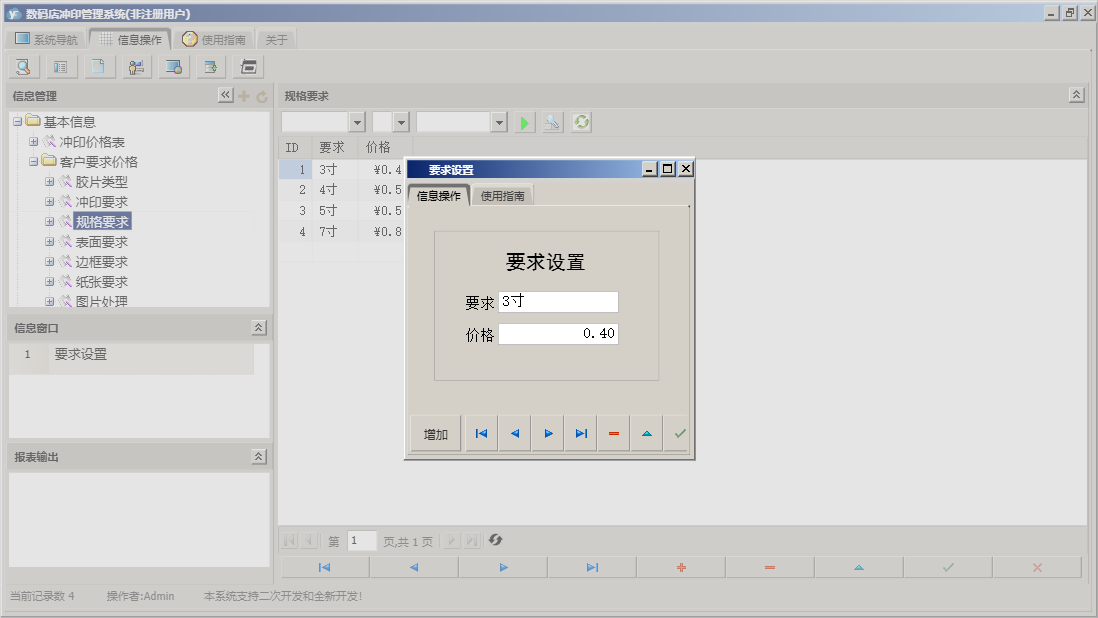Viewport: 1098px width, 618px height.
Task: Go to next record in 要求设置 dialog
Action: click(x=548, y=434)
